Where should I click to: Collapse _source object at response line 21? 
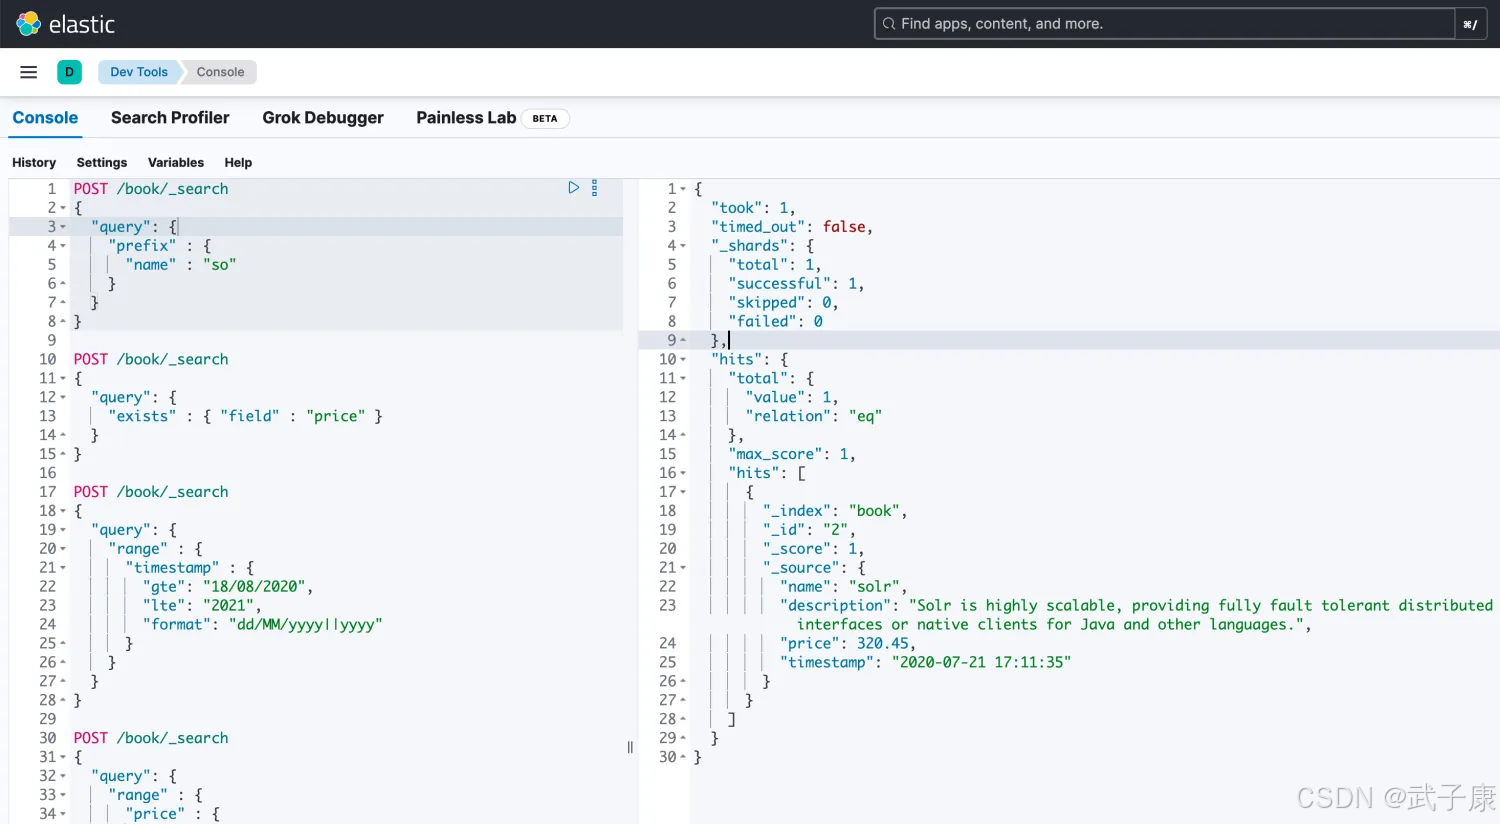[683, 568]
